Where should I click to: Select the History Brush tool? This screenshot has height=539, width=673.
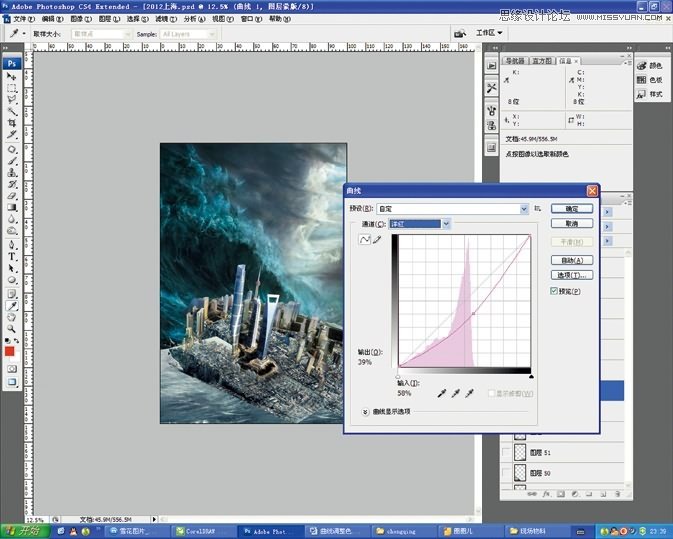point(12,184)
